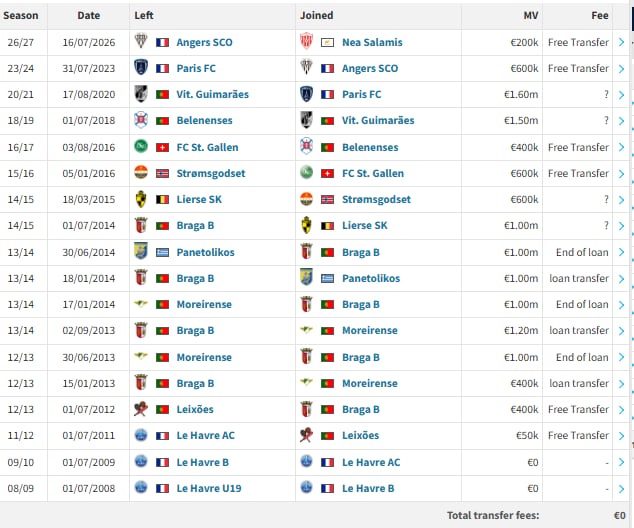Open the Le Havre AC link in Left column
Screen dimensions: 634x528
205,436
